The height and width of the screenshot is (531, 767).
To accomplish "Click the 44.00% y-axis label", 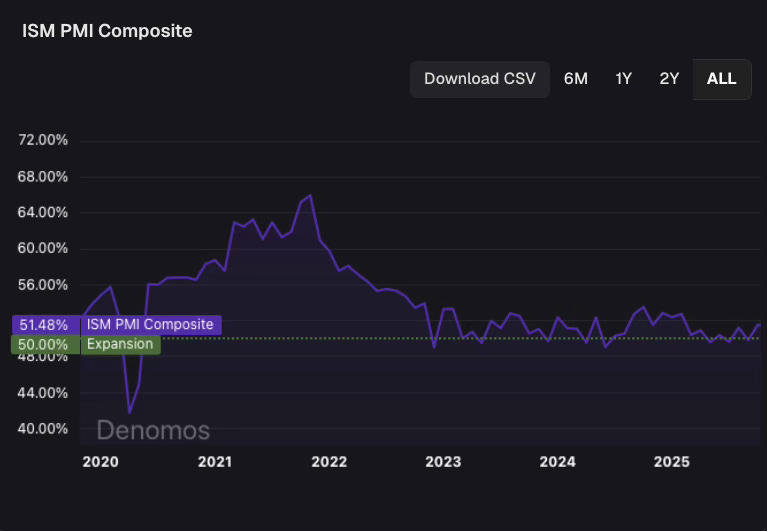I will pyautogui.click(x=43, y=393).
